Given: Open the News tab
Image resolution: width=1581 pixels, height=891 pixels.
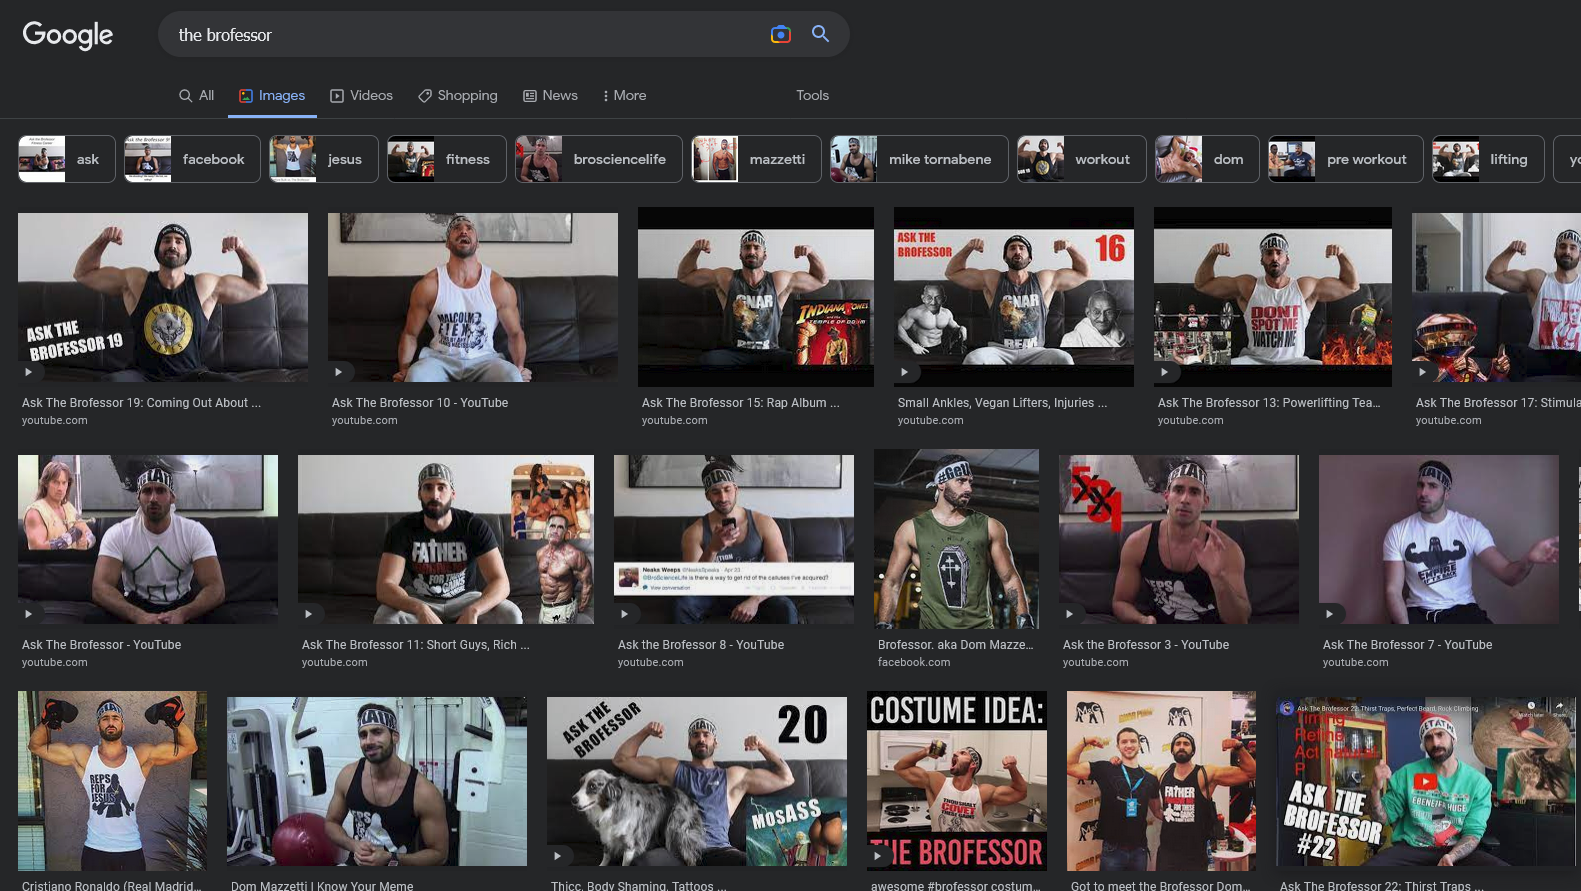Looking at the screenshot, I should point(550,96).
